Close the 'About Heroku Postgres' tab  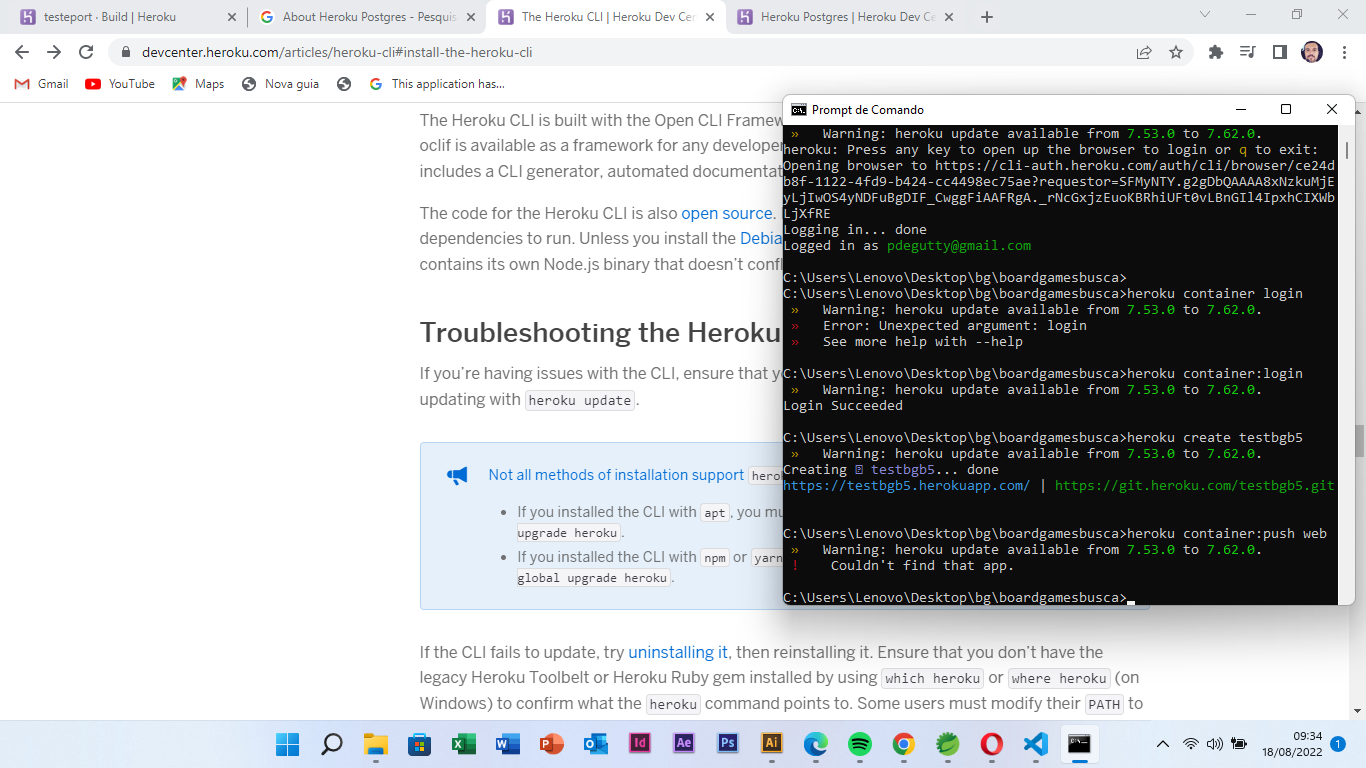[472, 17]
